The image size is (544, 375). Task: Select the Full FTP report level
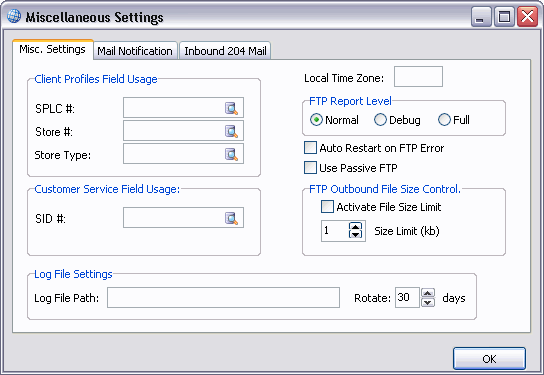tap(444, 120)
